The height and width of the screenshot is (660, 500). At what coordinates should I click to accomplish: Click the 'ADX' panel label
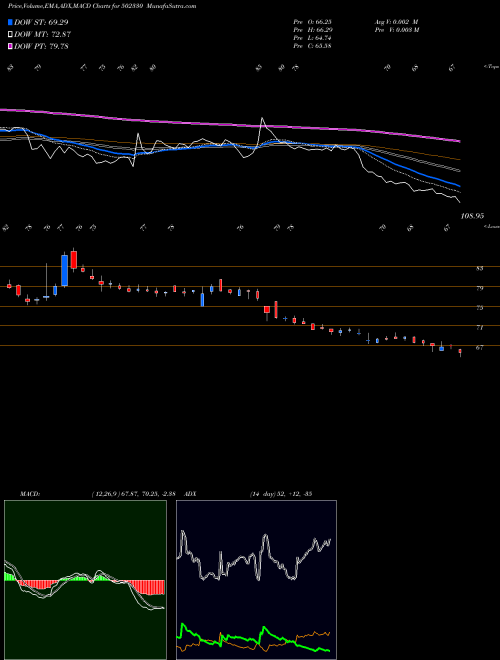pyautogui.click(x=191, y=494)
